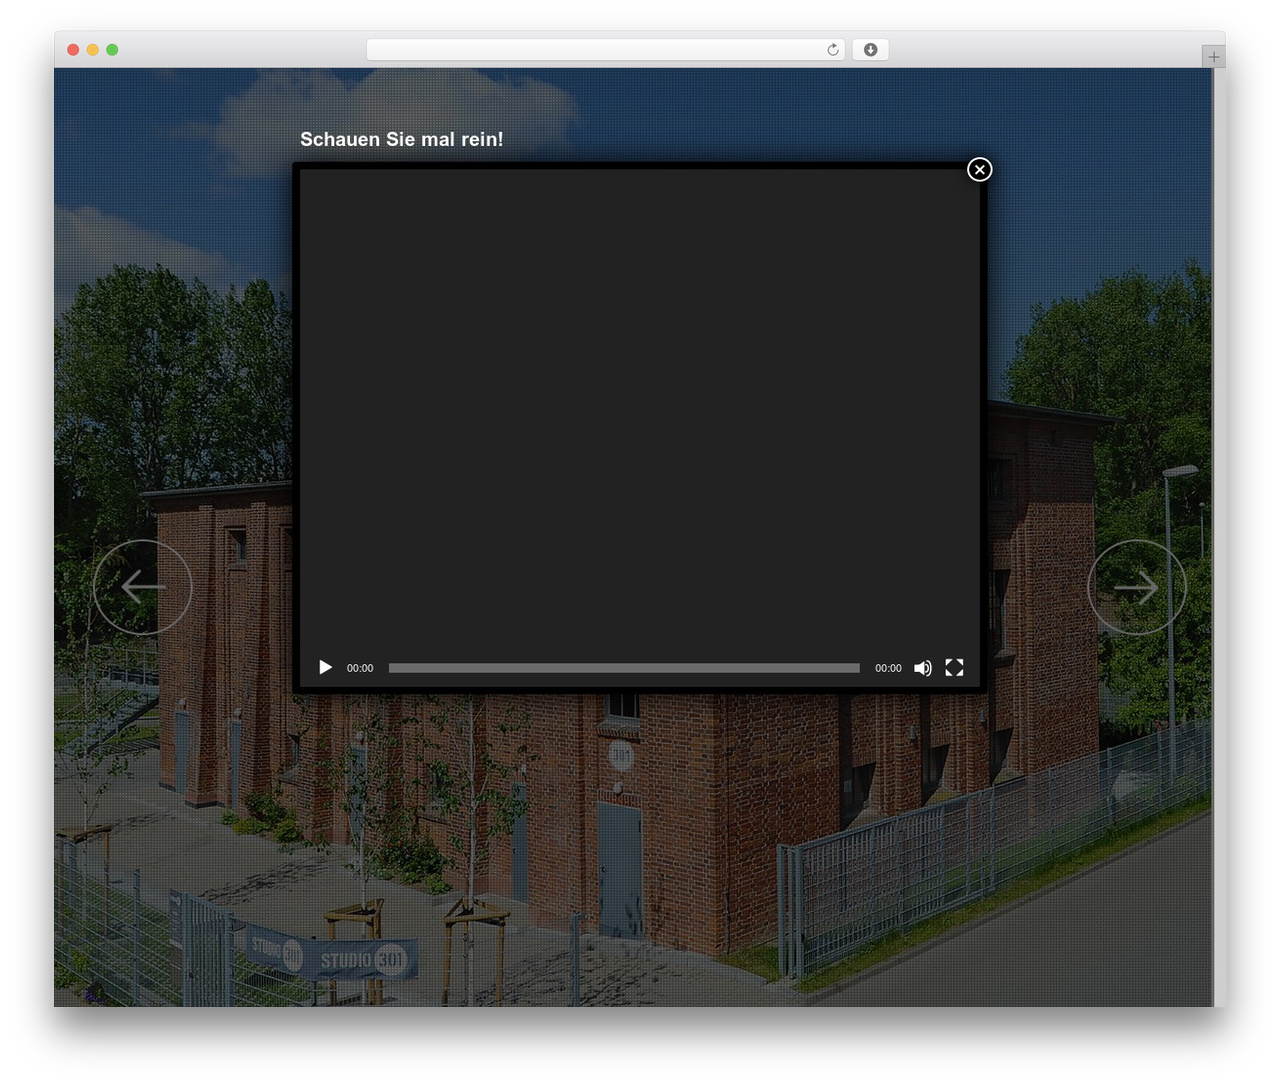The height and width of the screenshot is (1084, 1280).
Task: Click the total duration 00:00 beside speaker
Action: tap(888, 668)
